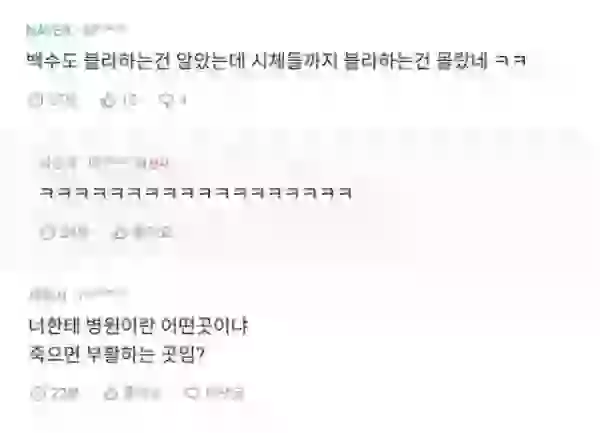
Task: Click the thumbs-up icon on the first comment
Action: click(108, 100)
